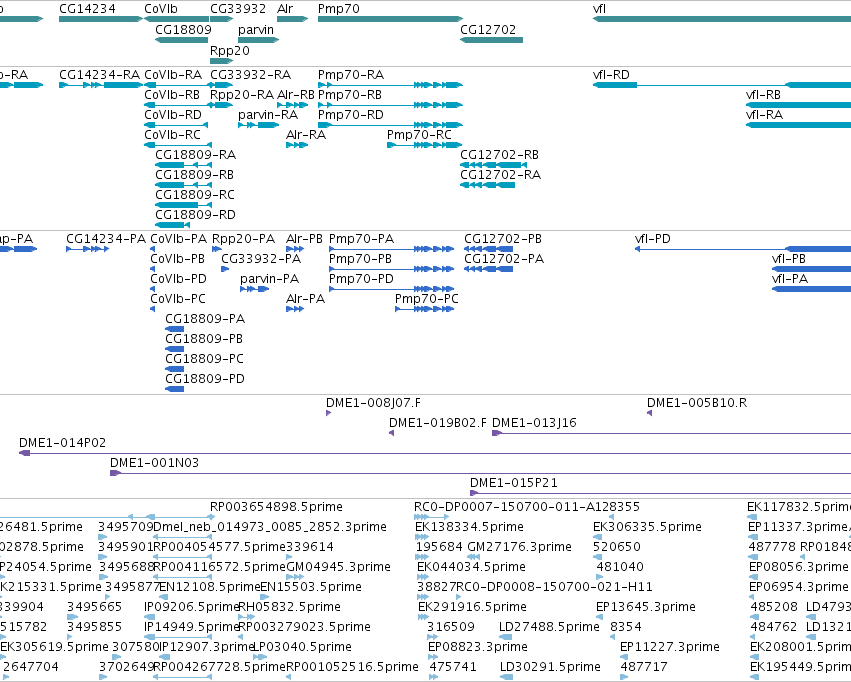
Task: Click transcript CG18809-RC
Action: tap(183, 205)
